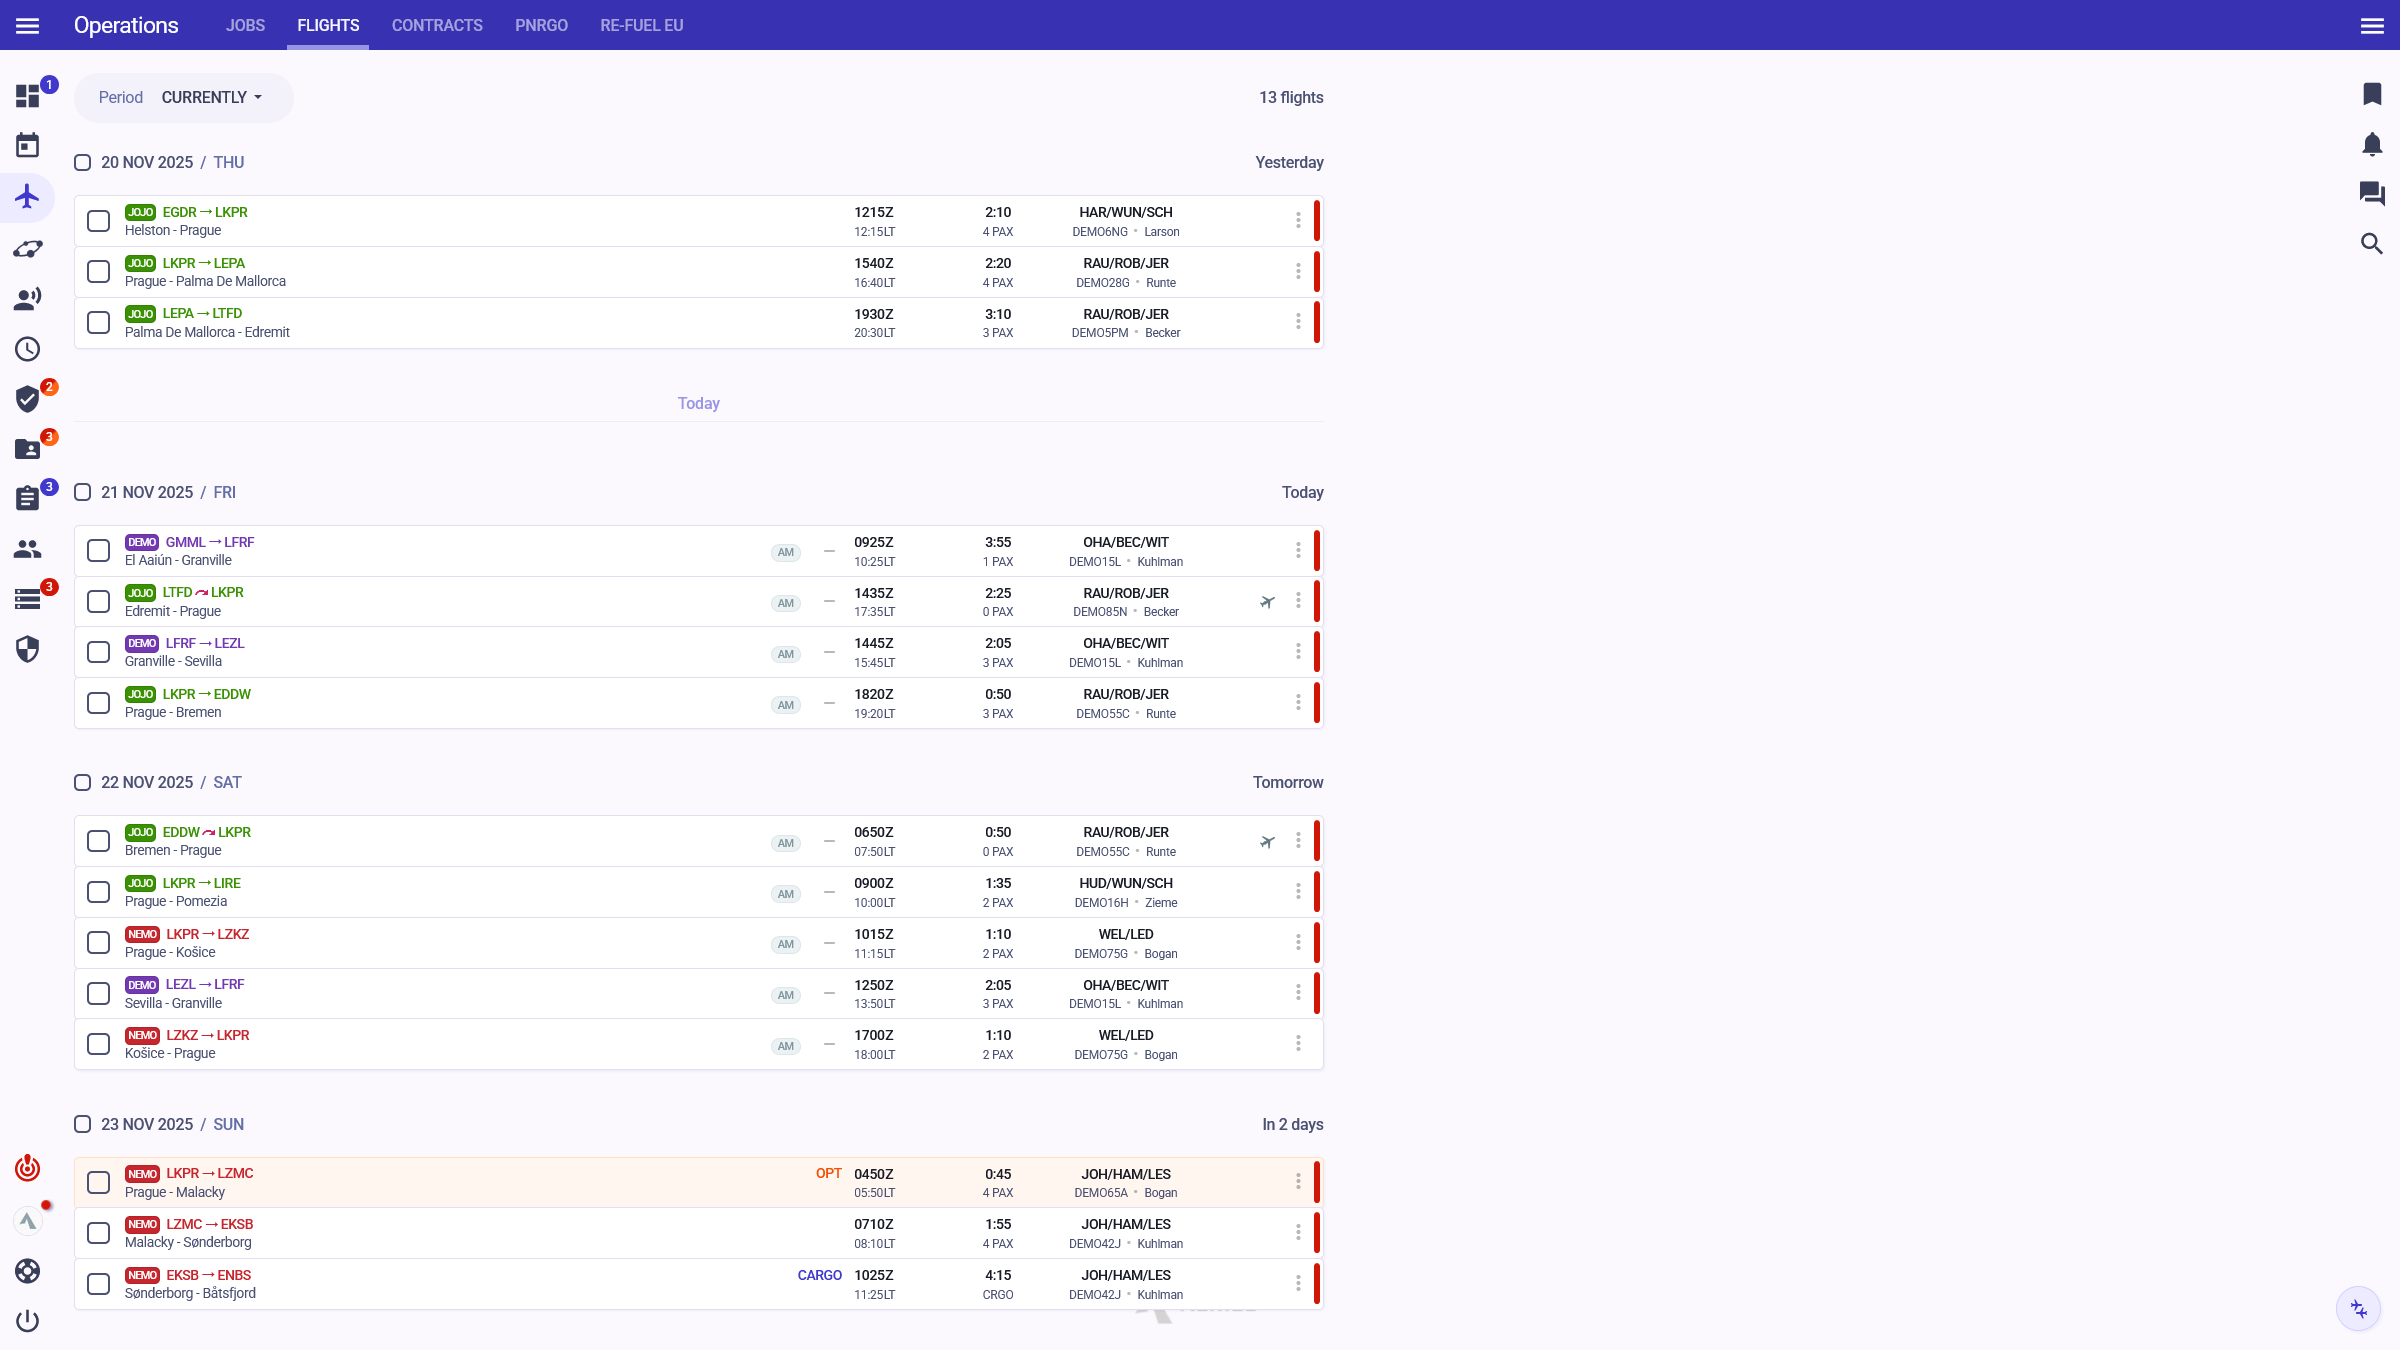Open the calendar icon in sidebar
This screenshot has width=2400, height=1350.
(x=27, y=146)
